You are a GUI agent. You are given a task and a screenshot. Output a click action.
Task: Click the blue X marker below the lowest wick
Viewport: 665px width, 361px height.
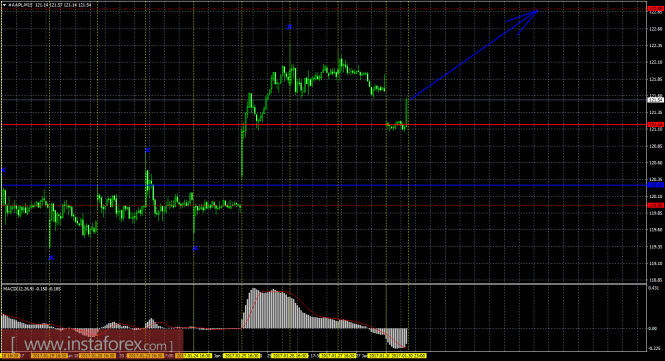[51, 257]
